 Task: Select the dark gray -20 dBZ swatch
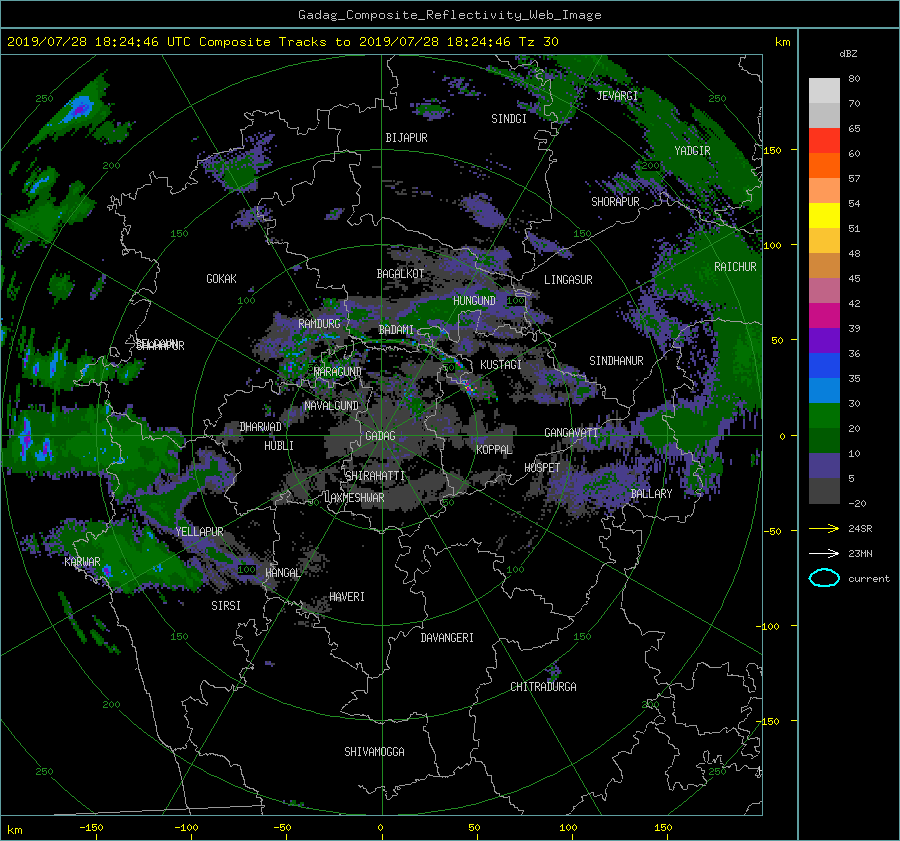pos(824,490)
